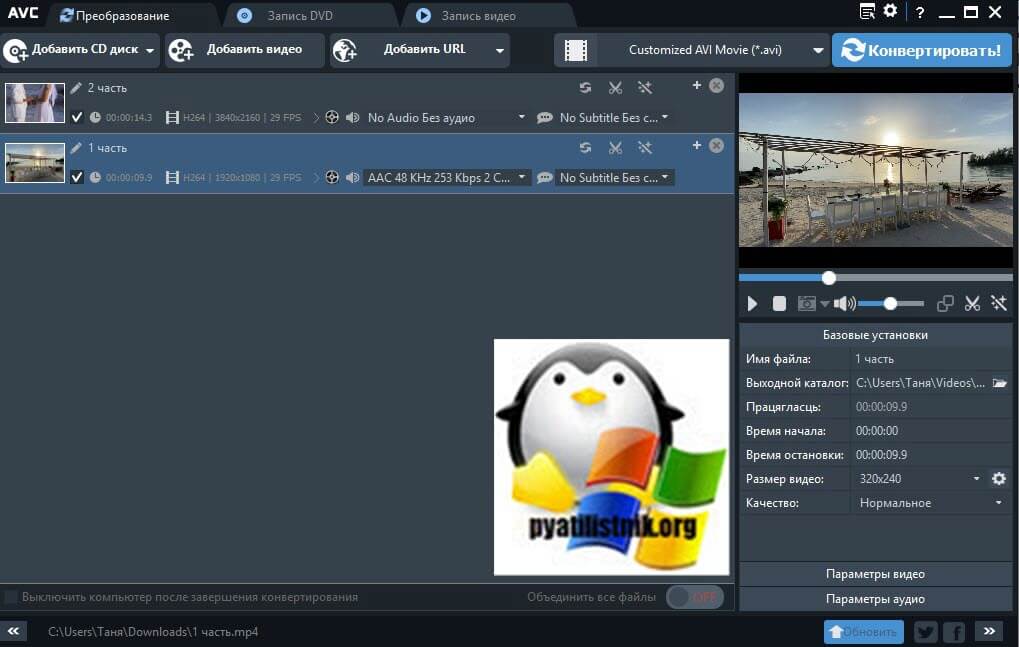Click the Twitter share icon
Viewport: 1019px width, 647px height.
point(925,632)
